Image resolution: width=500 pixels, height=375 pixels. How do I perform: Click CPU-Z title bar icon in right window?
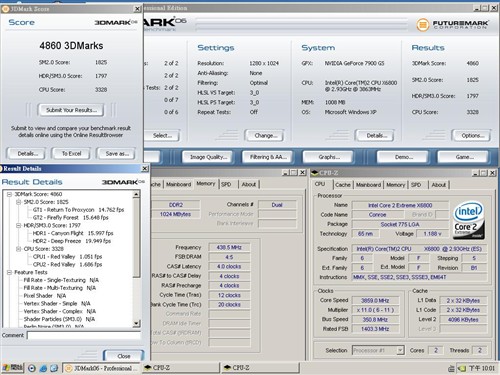tap(315, 173)
